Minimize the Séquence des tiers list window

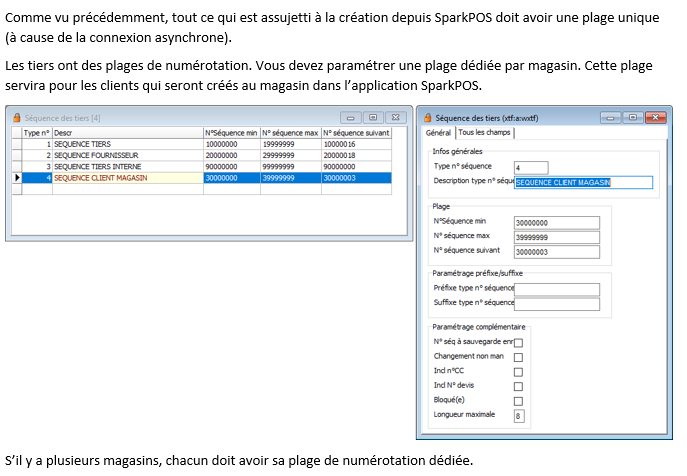[350, 118]
